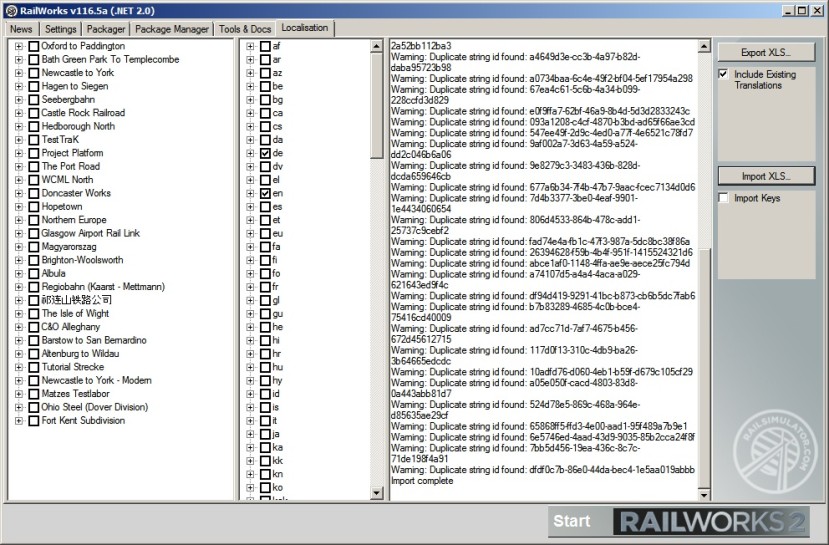Check the 'af' language checkbox
The height and width of the screenshot is (545, 829).
point(265,47)
